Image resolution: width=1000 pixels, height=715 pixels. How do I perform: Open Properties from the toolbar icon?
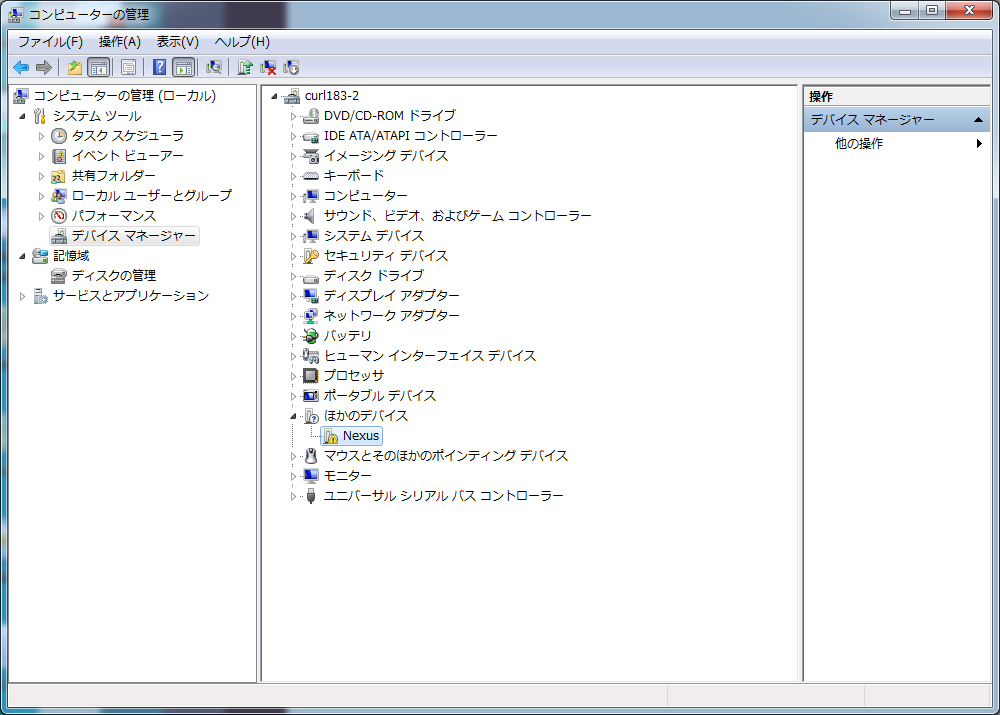[128, 67]
